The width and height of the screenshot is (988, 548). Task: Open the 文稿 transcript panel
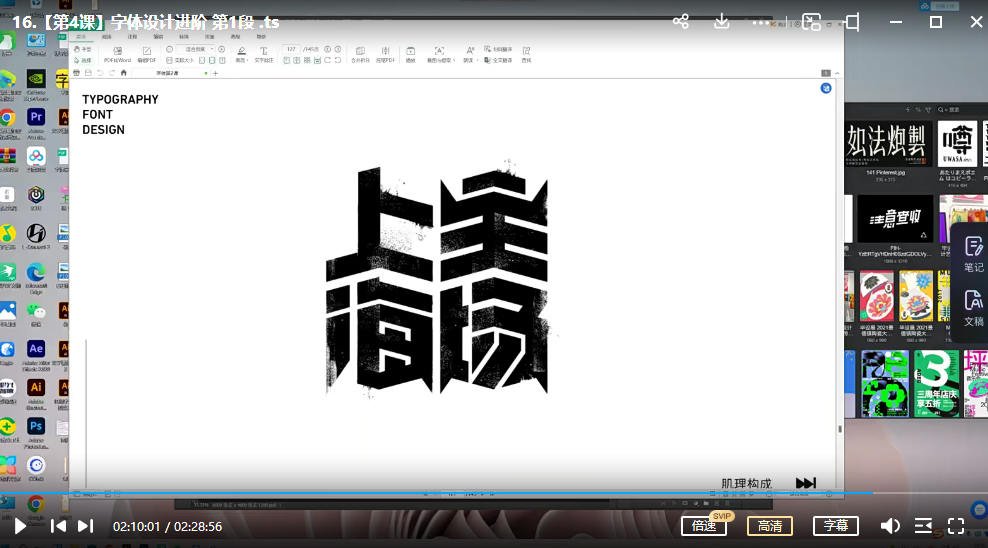click(973, 307)
